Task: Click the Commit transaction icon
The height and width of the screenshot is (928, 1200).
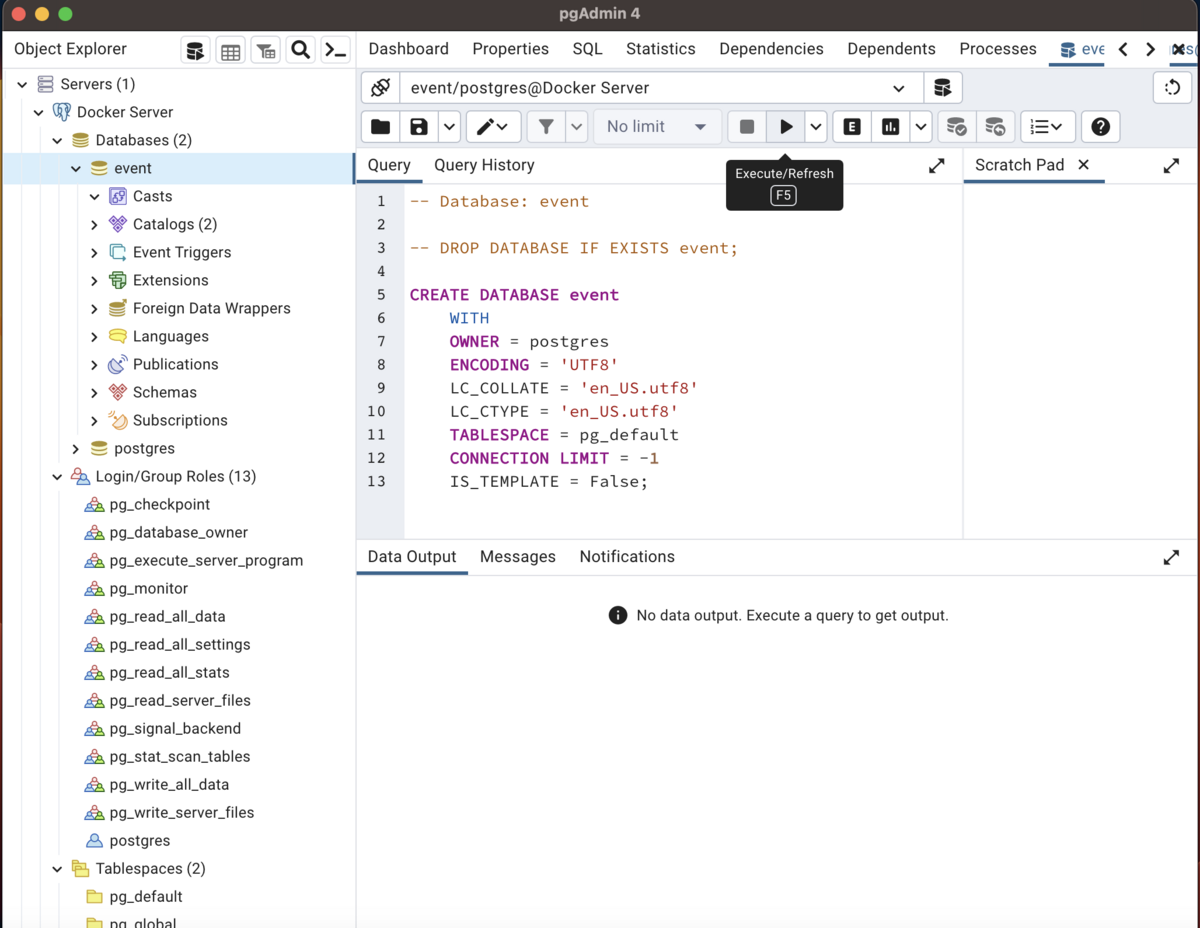Action: (x=957, y=127)
